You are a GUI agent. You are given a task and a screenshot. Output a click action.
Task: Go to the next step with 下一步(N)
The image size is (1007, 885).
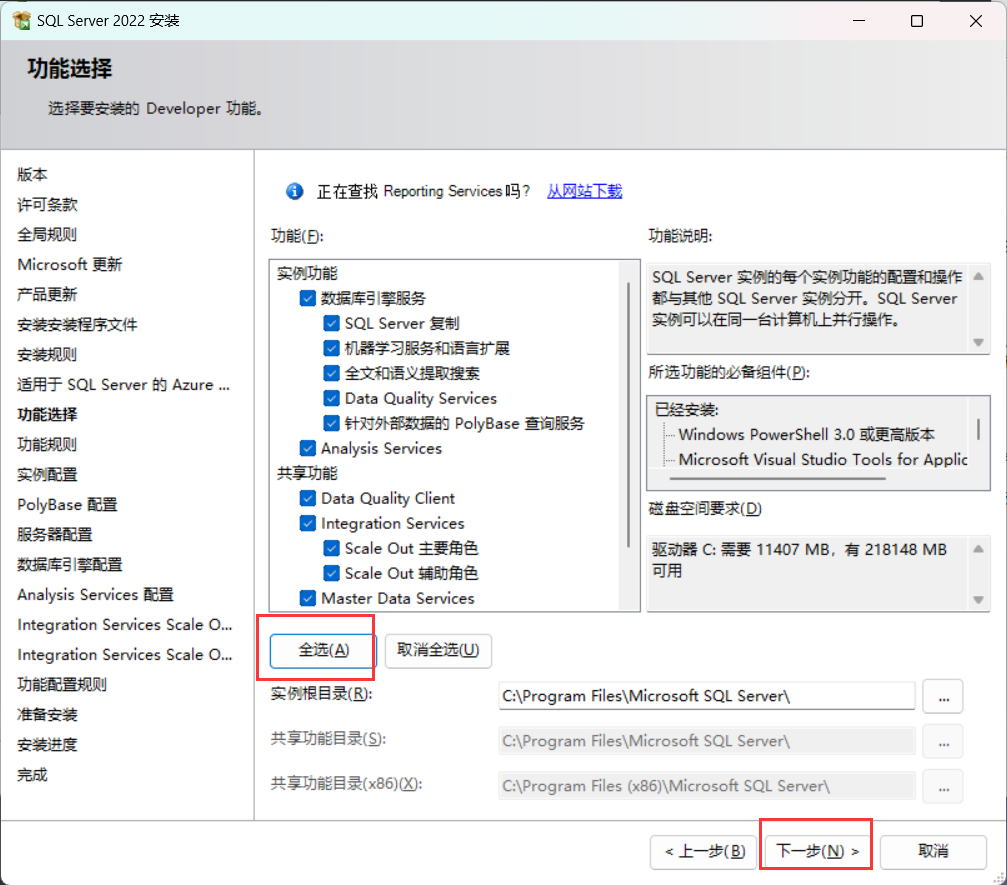pyautogui.click(x=817, y=852)
